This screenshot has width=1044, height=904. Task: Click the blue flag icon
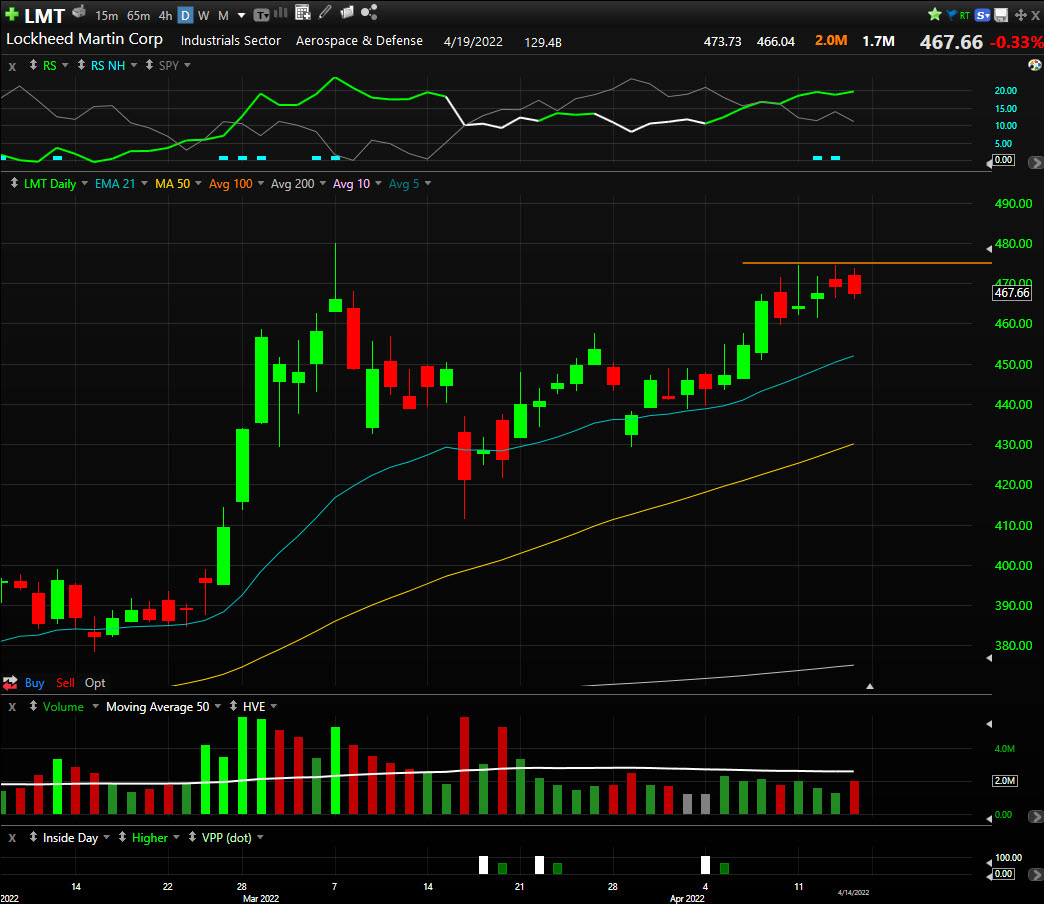pos(951,14)
